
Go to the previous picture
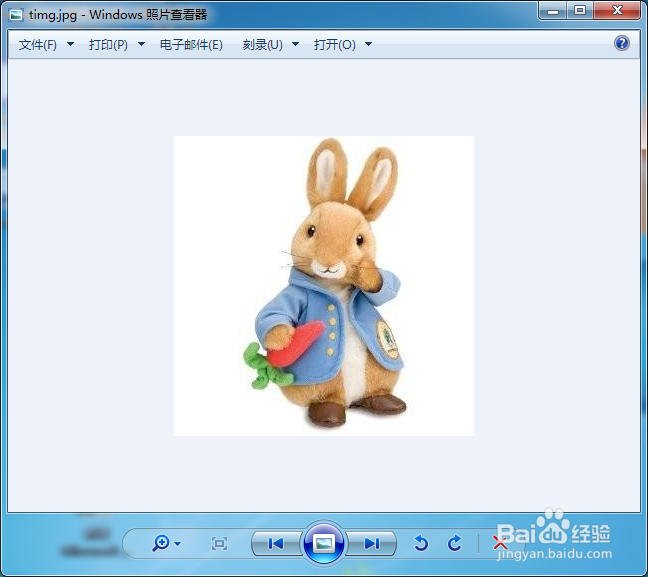[x=276, y=544]
